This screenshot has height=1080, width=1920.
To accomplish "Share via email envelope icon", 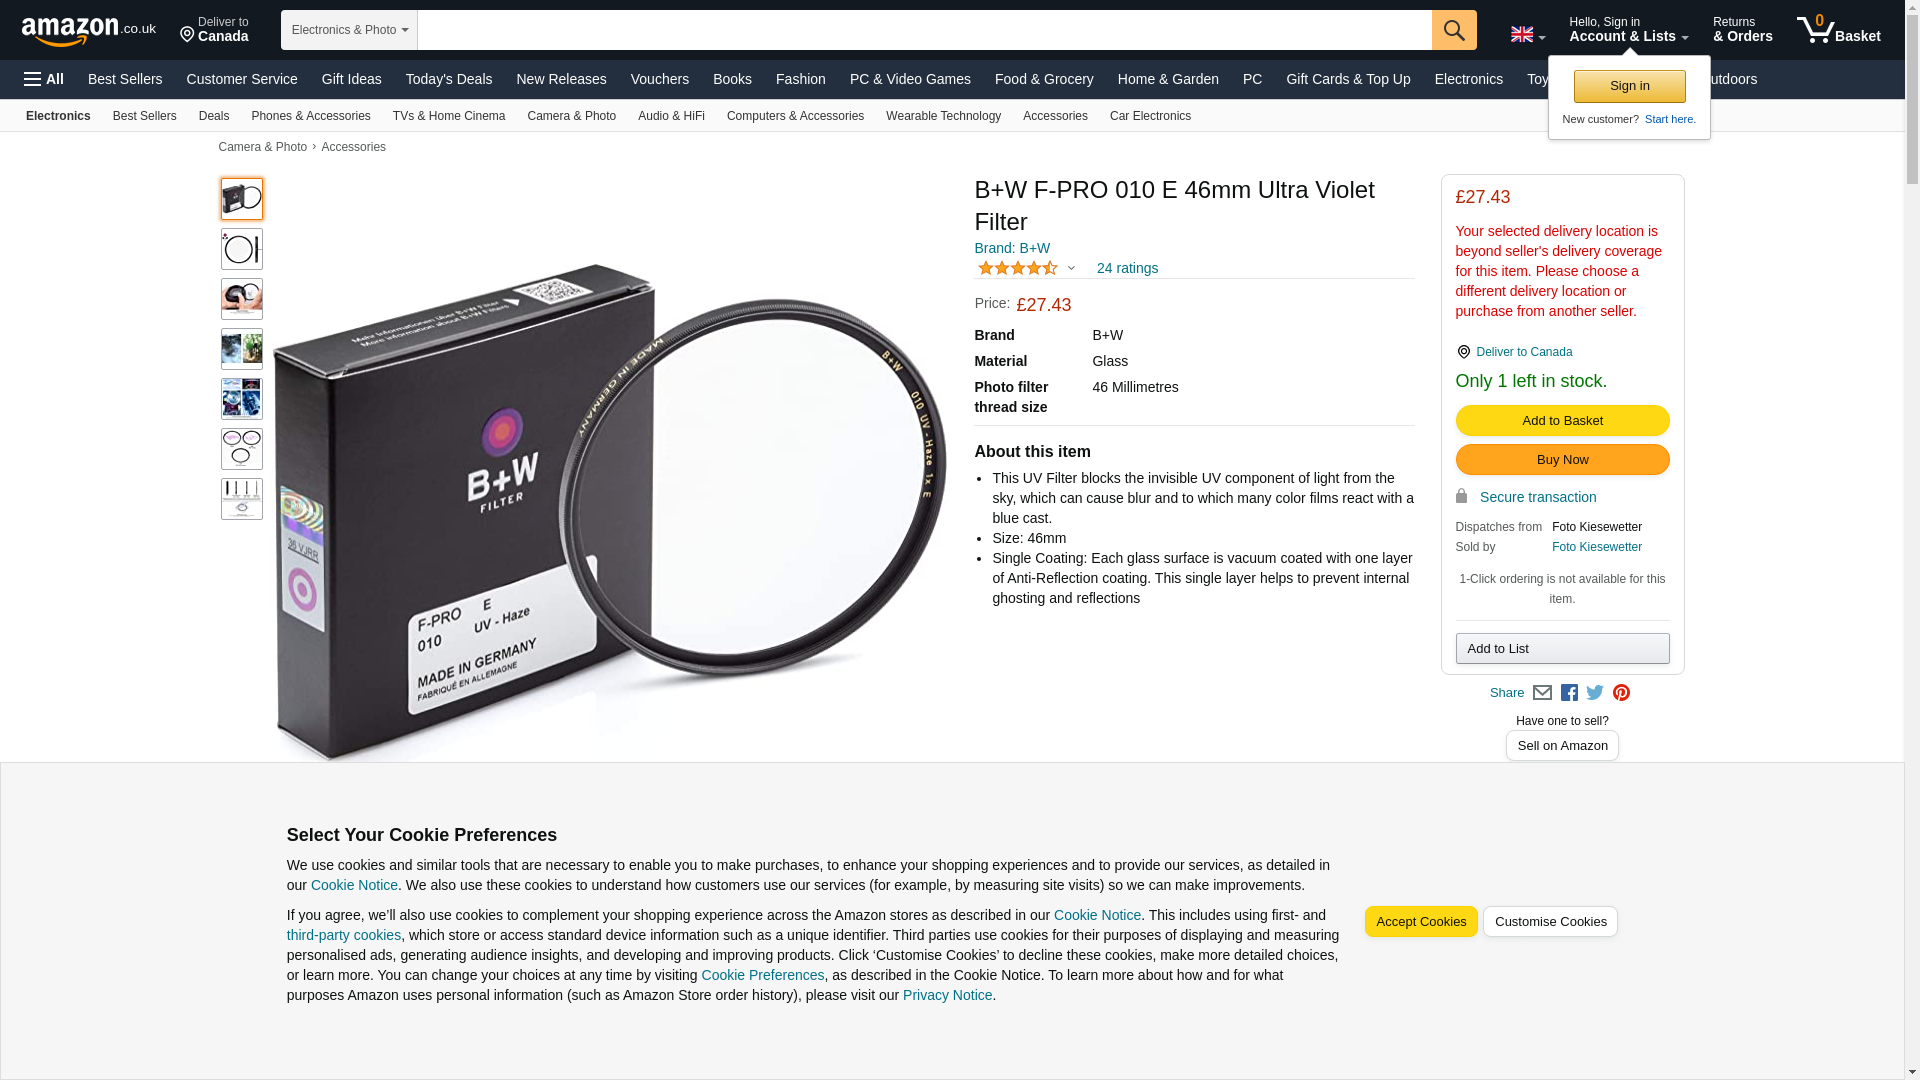I will coord(1542,693).
